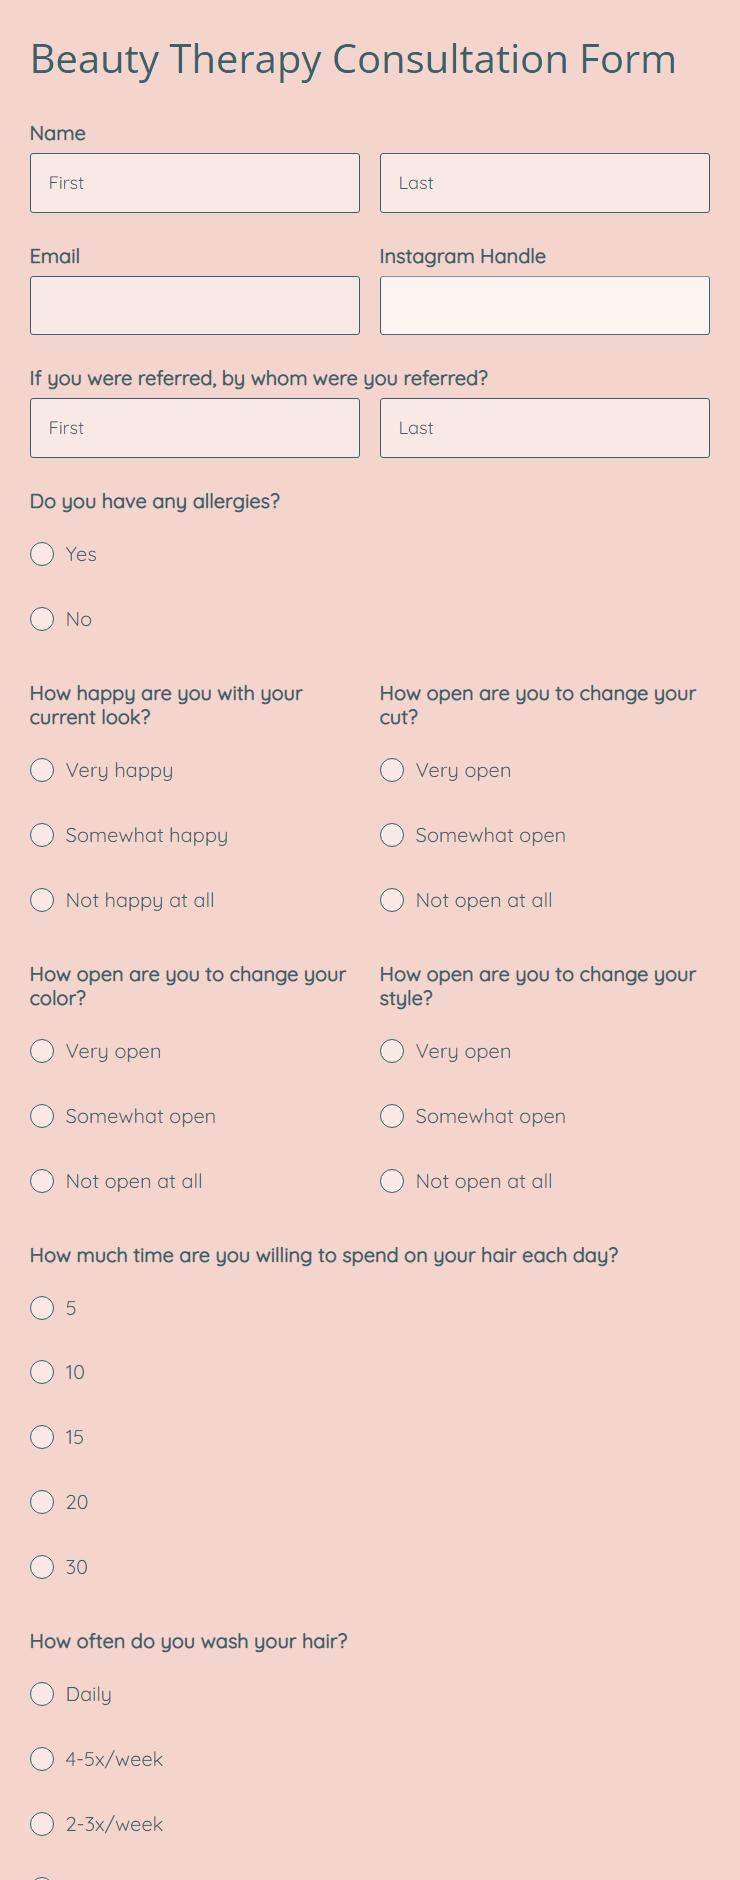Pick Very open to change style

coord(392,1051)
